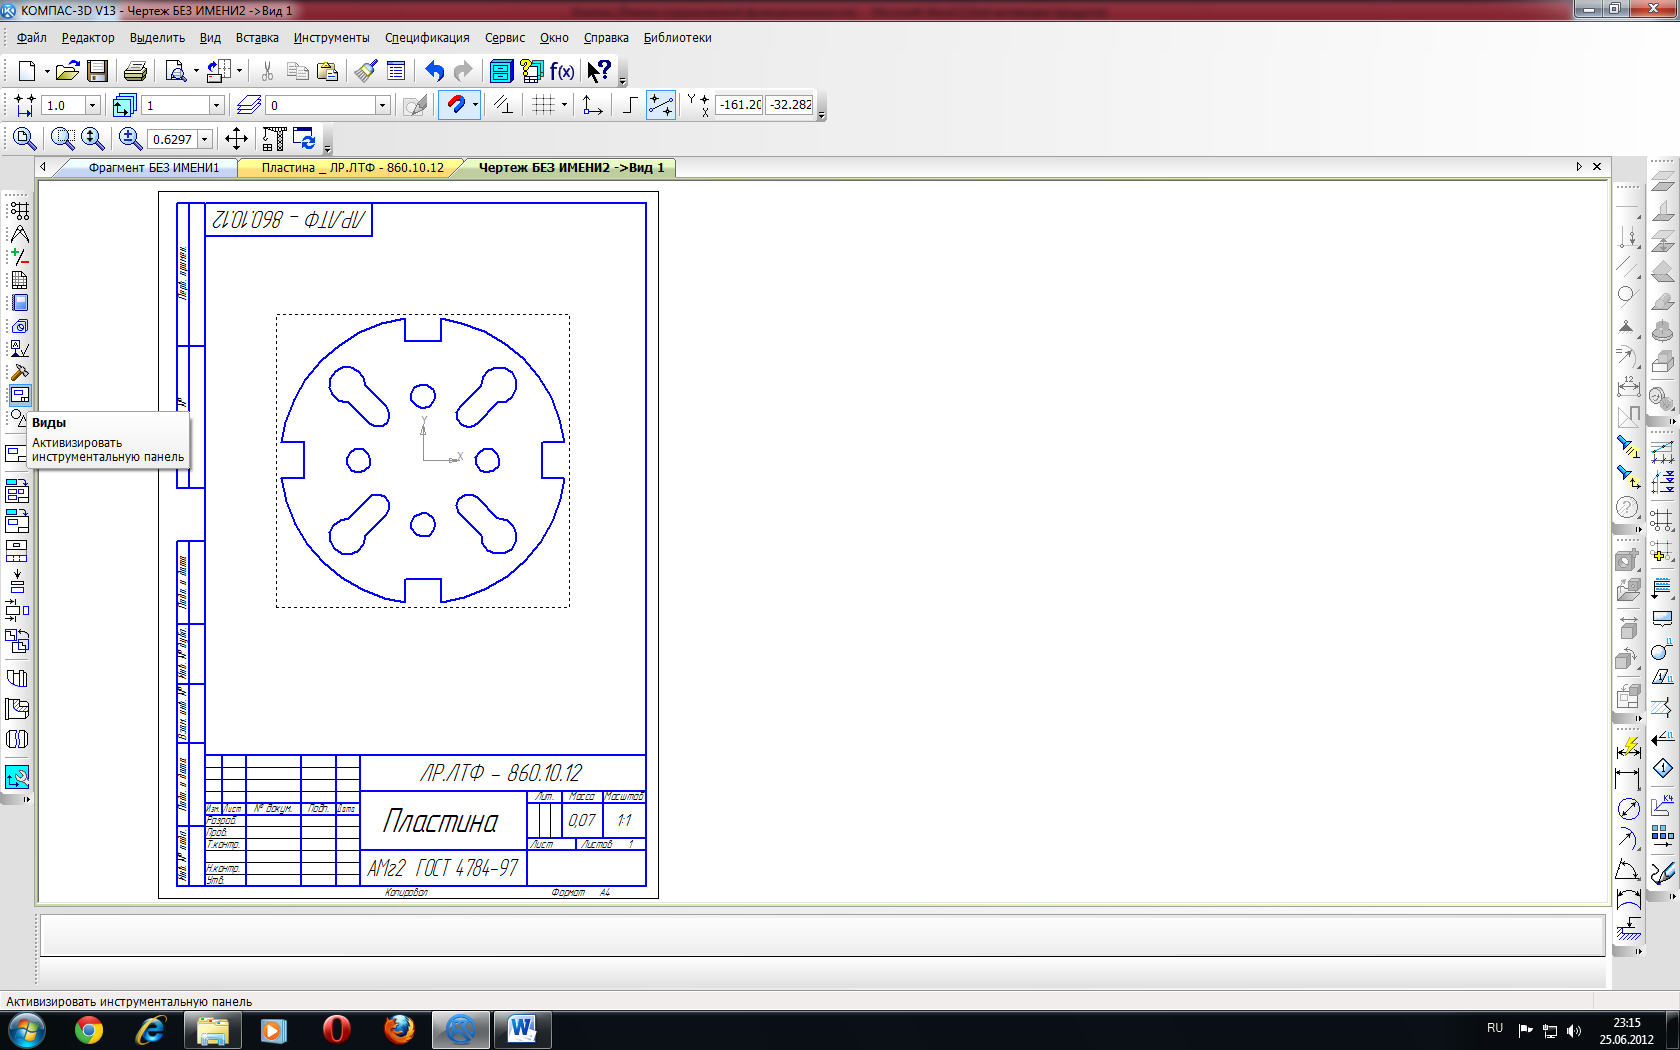Zoom by window magnifier icon
This screenshot has width=1680, height=1050.
[x=63, y=139]
